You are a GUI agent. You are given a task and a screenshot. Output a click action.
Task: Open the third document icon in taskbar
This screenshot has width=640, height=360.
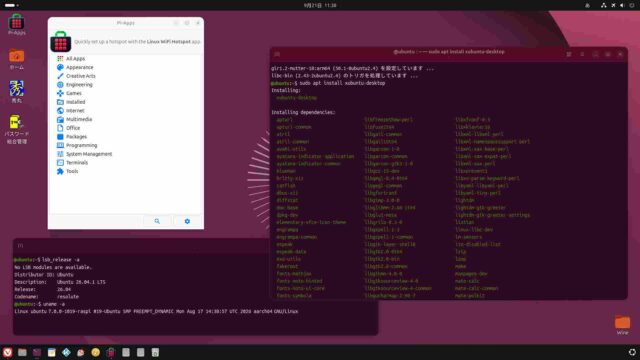tap(155, 352)
